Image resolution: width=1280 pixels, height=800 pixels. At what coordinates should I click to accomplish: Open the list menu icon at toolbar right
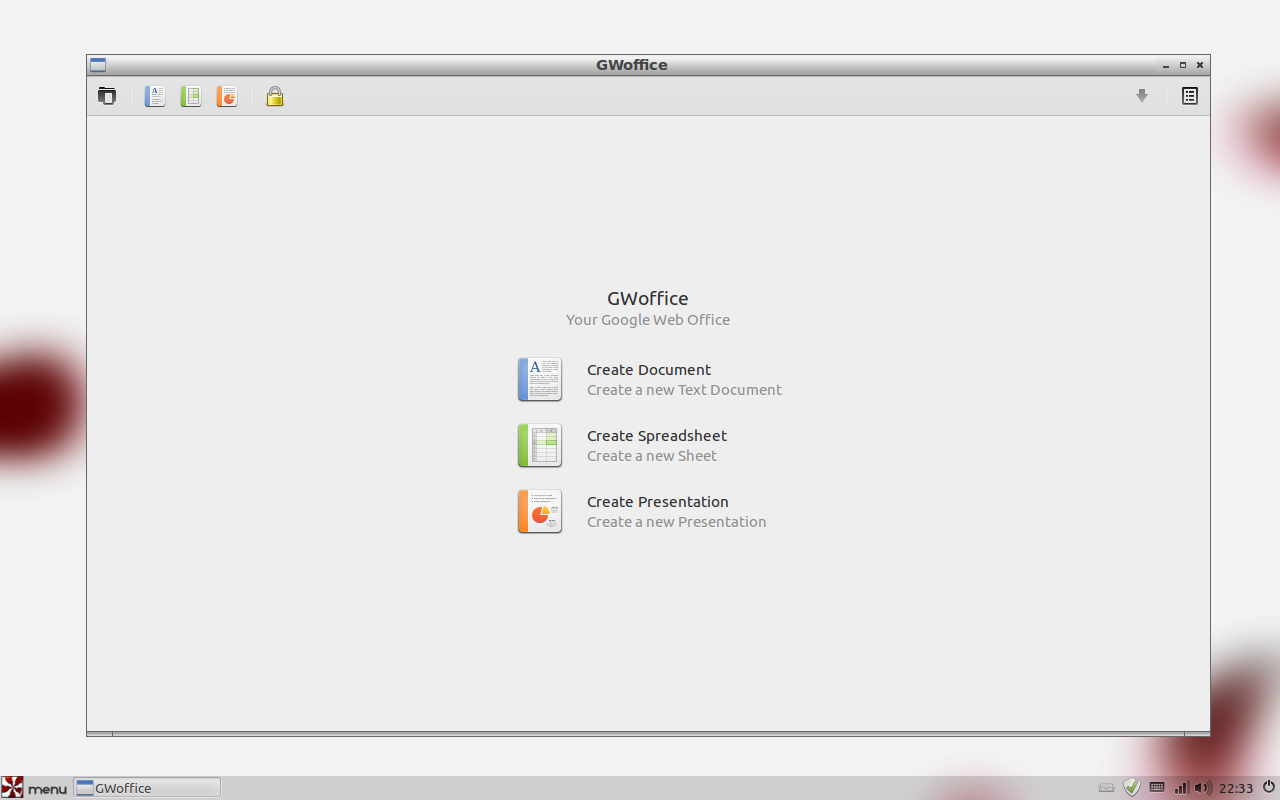pyautogui.click(x=1190, y=96)
